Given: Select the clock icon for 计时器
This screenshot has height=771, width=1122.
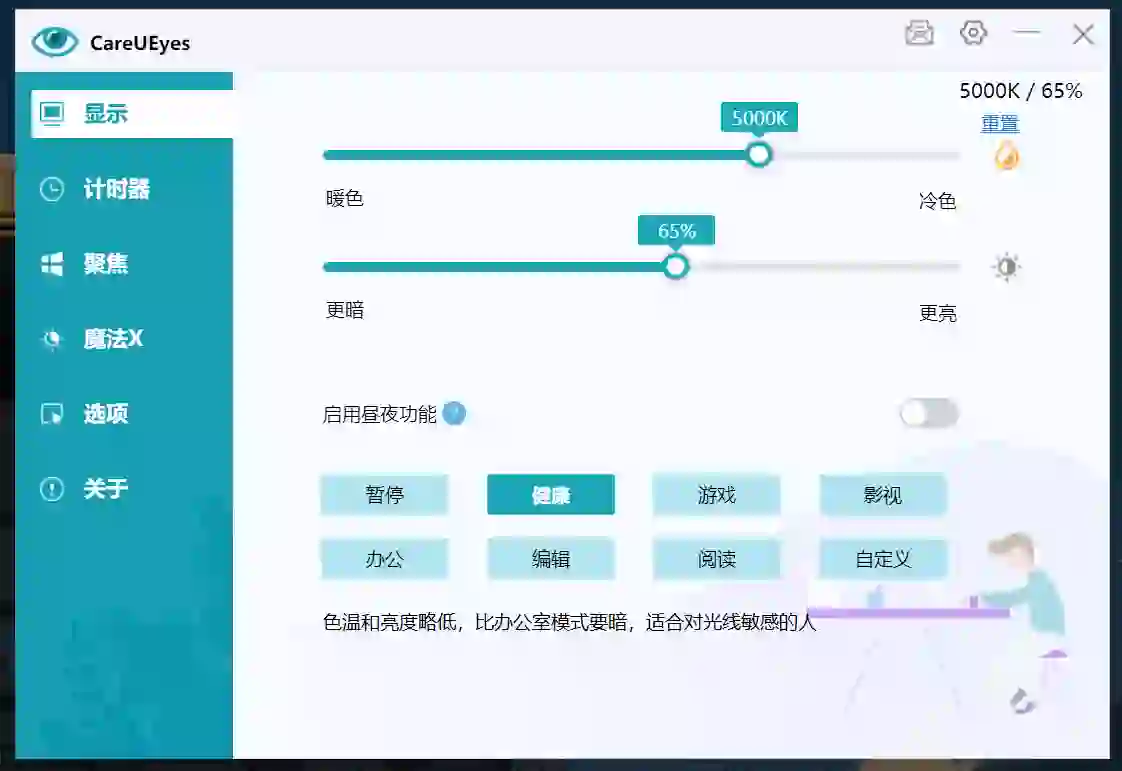Looking at the screenshot, I should coord(52,189).
